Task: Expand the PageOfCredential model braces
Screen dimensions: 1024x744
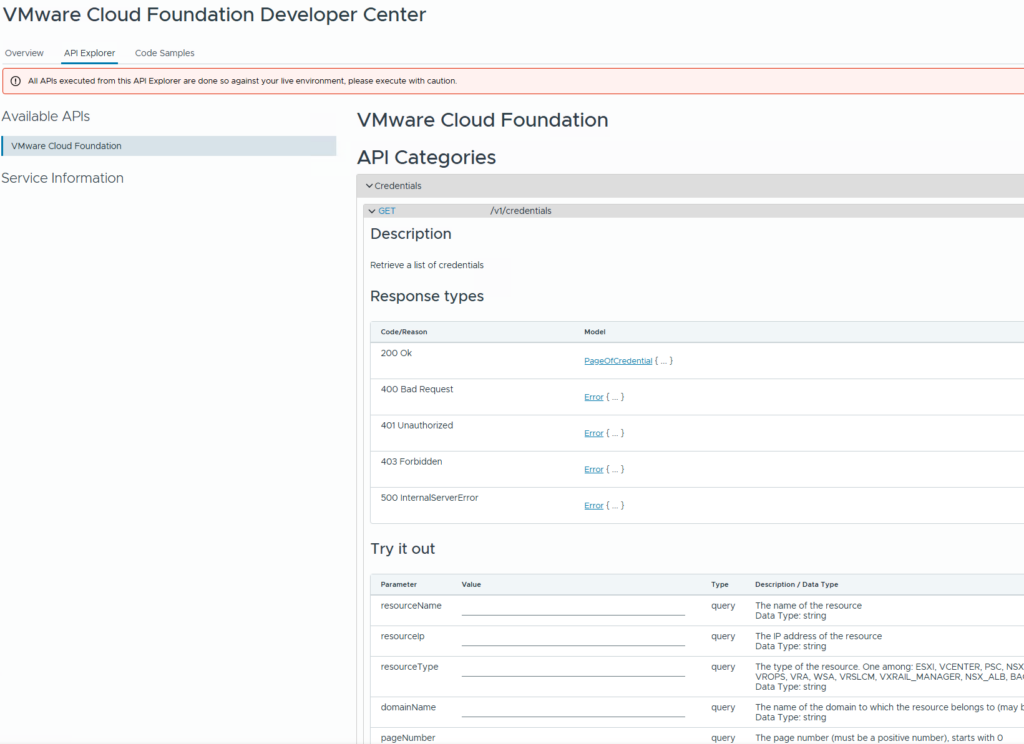Action: (x=663, y=360)
